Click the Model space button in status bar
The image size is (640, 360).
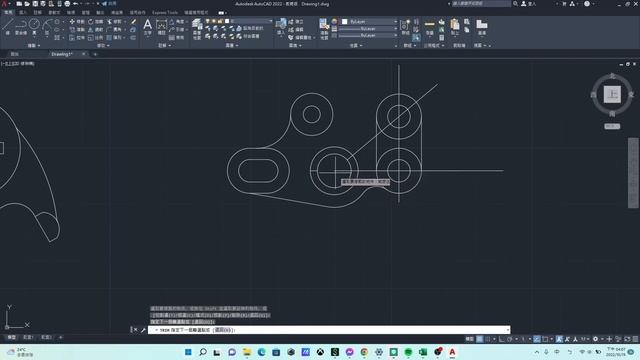pos(469,339)
